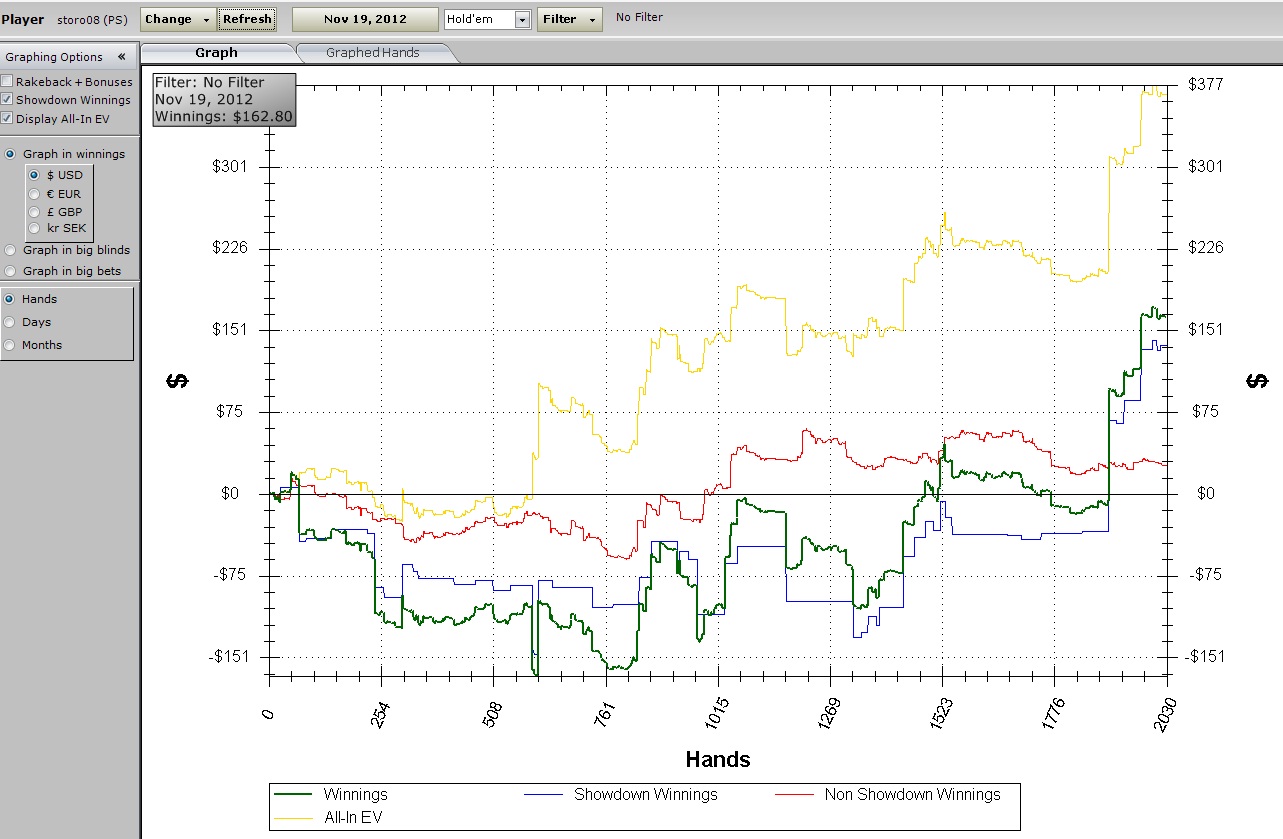Viewport: 1283px width, 839px height.
Task: Choose the GBP currency radio button
Action: point(35,212)
